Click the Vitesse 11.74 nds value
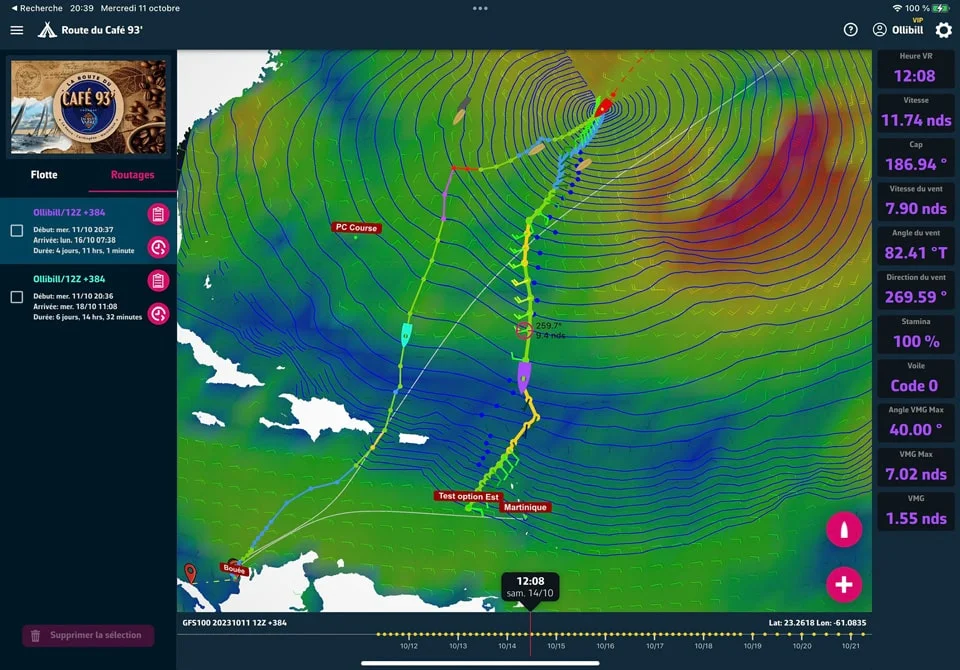960x670 pixels. (x=916, y=120)
